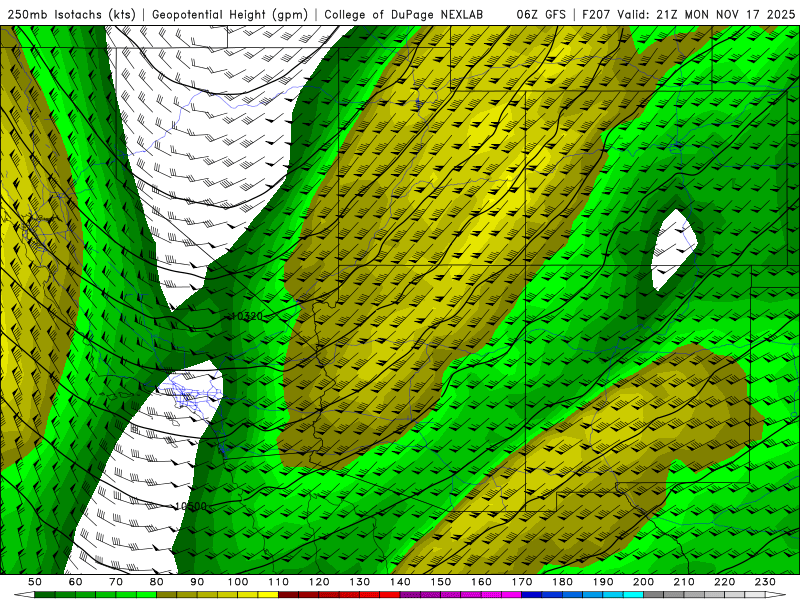The height and width of the screenshot is (600, 800).
Task: Click the 50 label on the color scale
Action: [35, 582]
